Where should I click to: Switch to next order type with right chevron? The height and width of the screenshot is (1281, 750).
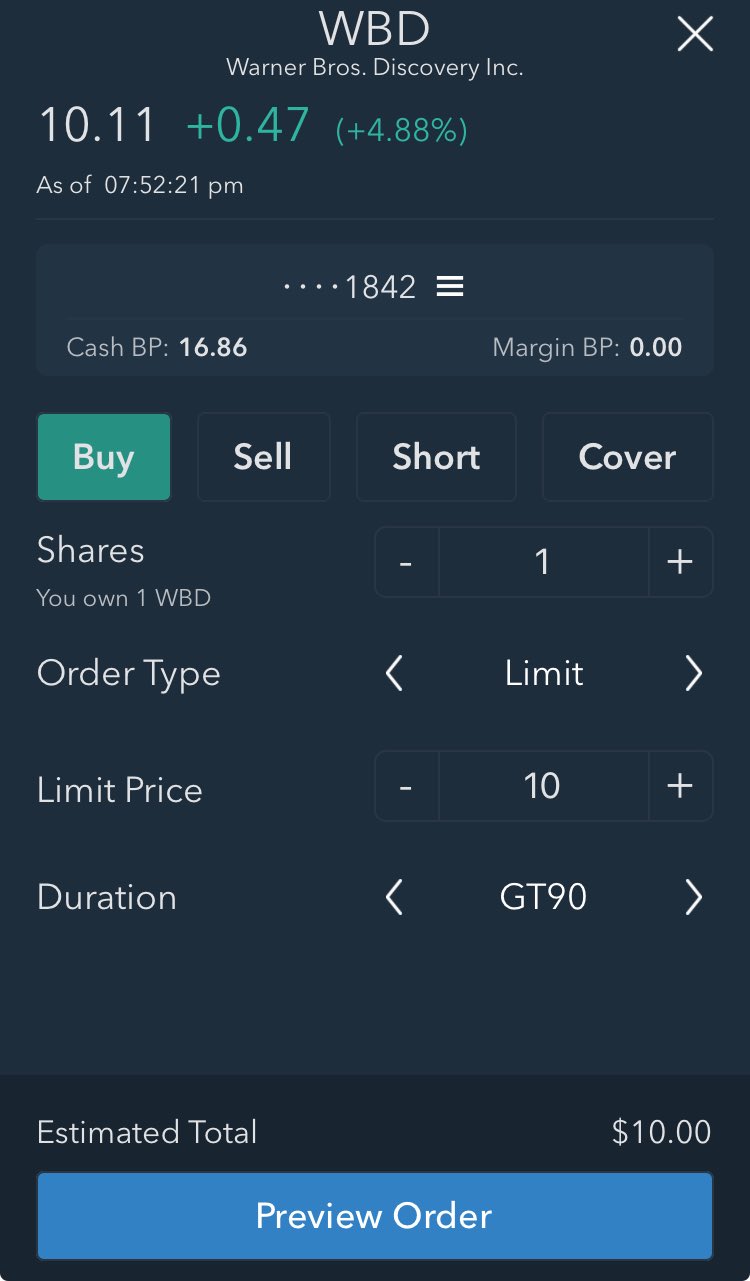693,674
